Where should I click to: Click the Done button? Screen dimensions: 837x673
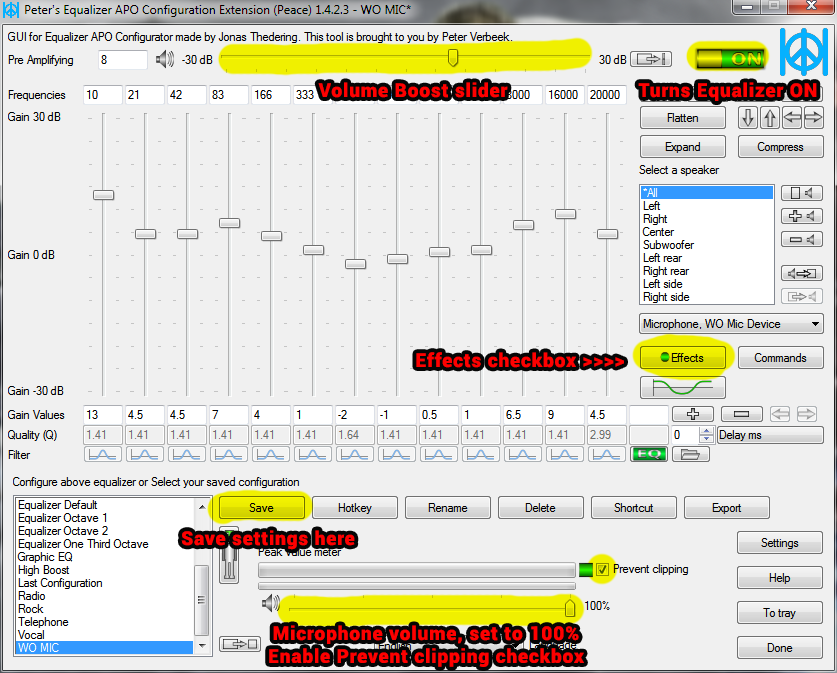coord(779,647)
